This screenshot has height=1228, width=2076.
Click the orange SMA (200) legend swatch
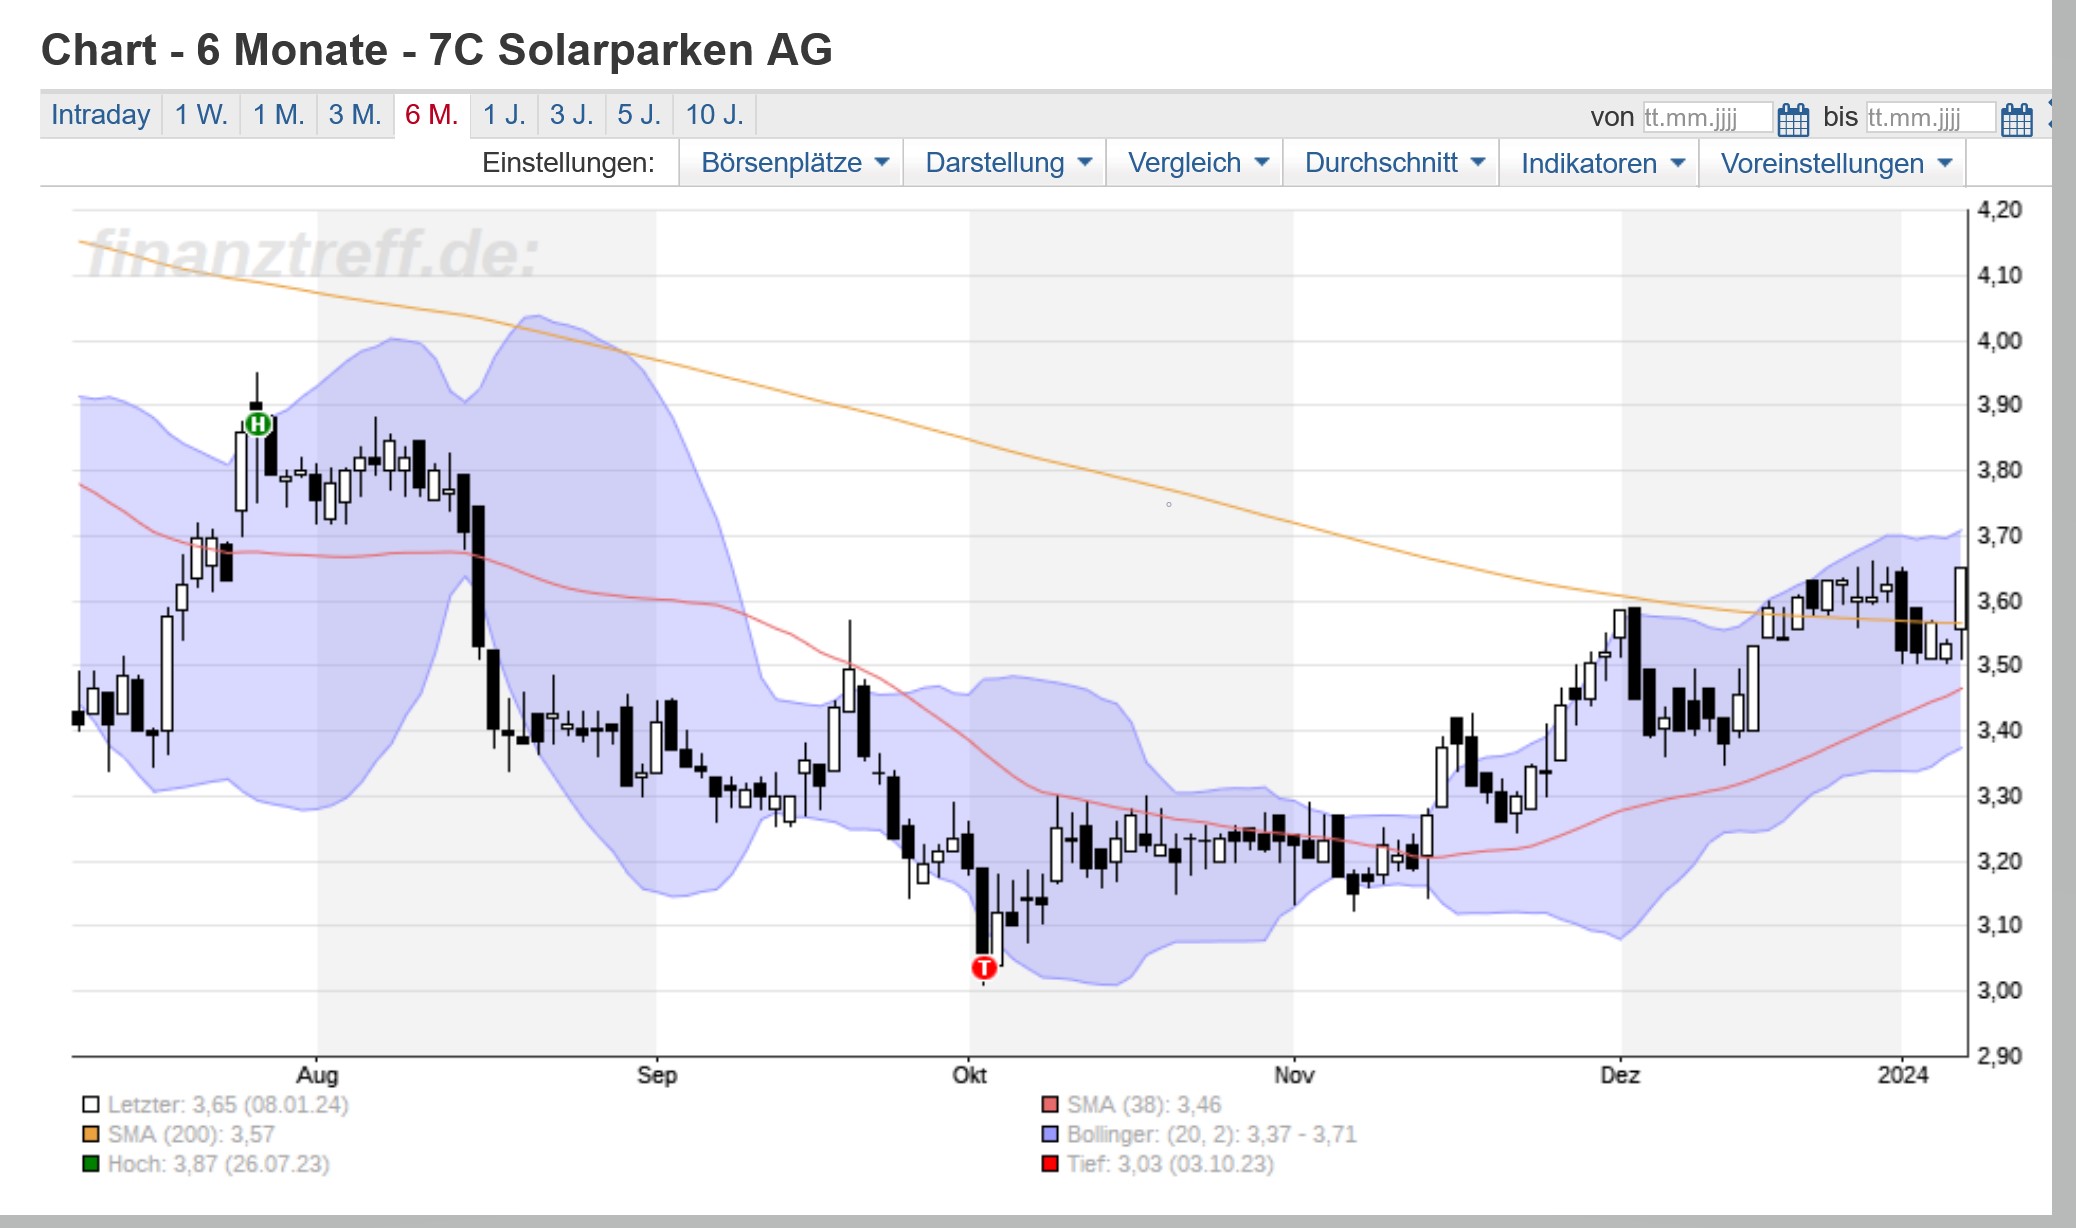[x=91, y=1134]
